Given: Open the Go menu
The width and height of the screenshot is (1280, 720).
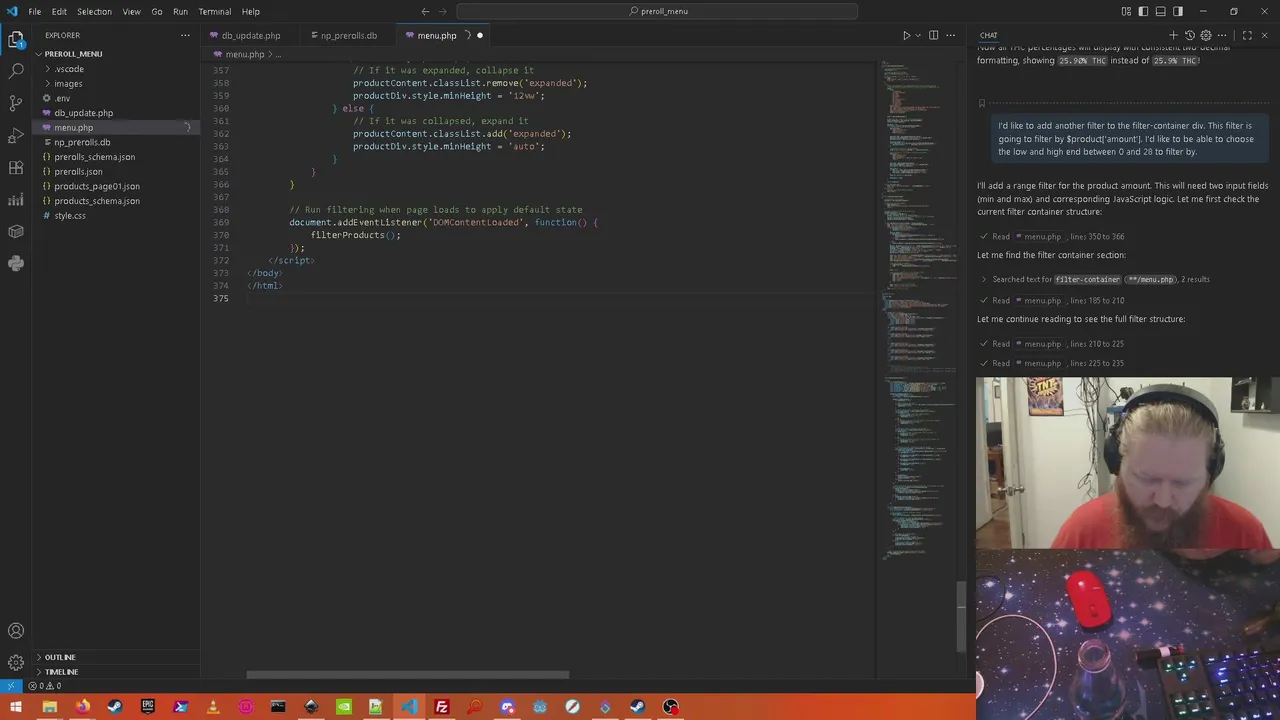Looking at the screenshot, I should pyautogui.click(x=157, y=11).
